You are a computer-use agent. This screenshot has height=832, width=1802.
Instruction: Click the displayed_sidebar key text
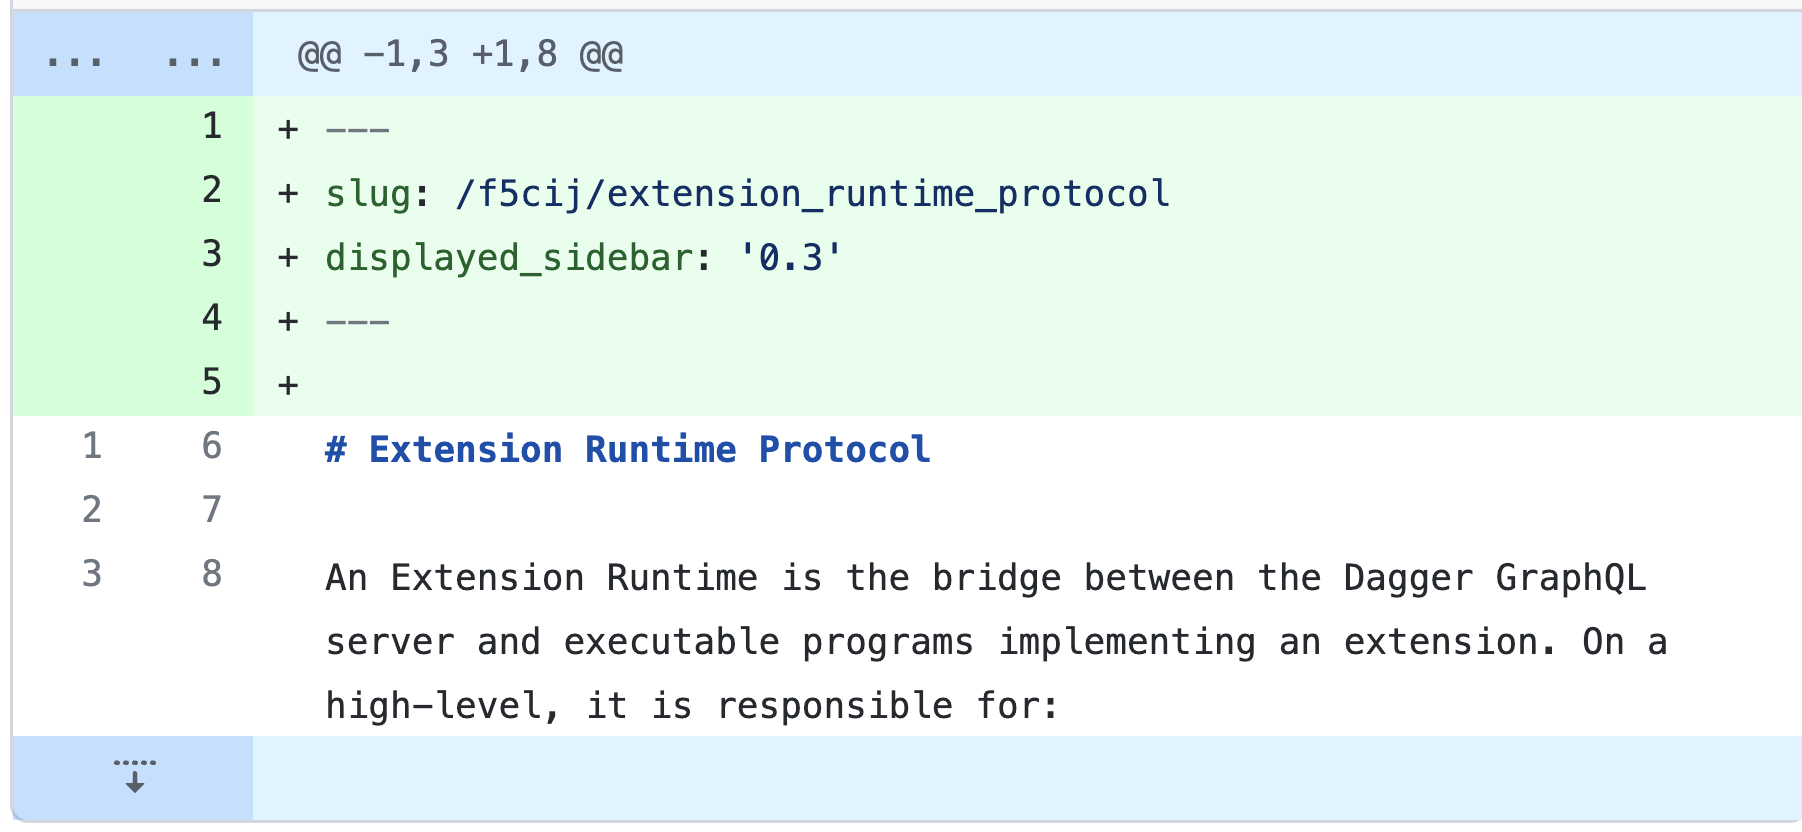(x=509, y=258)
